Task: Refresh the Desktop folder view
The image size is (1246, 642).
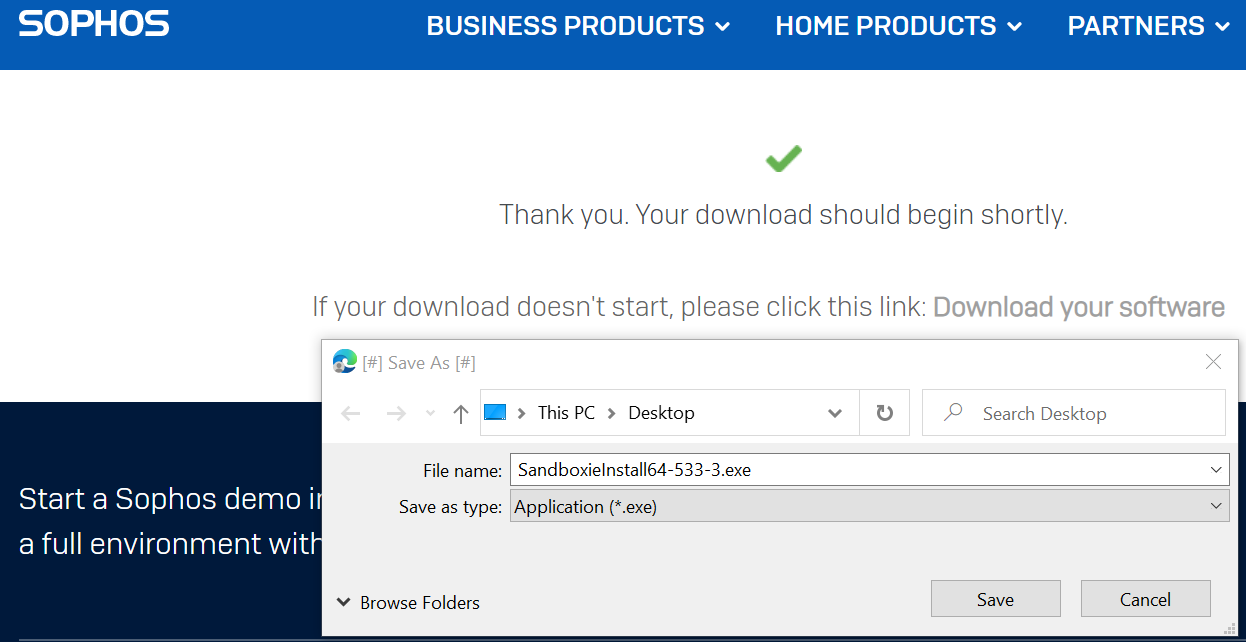Action: (884, 413)
